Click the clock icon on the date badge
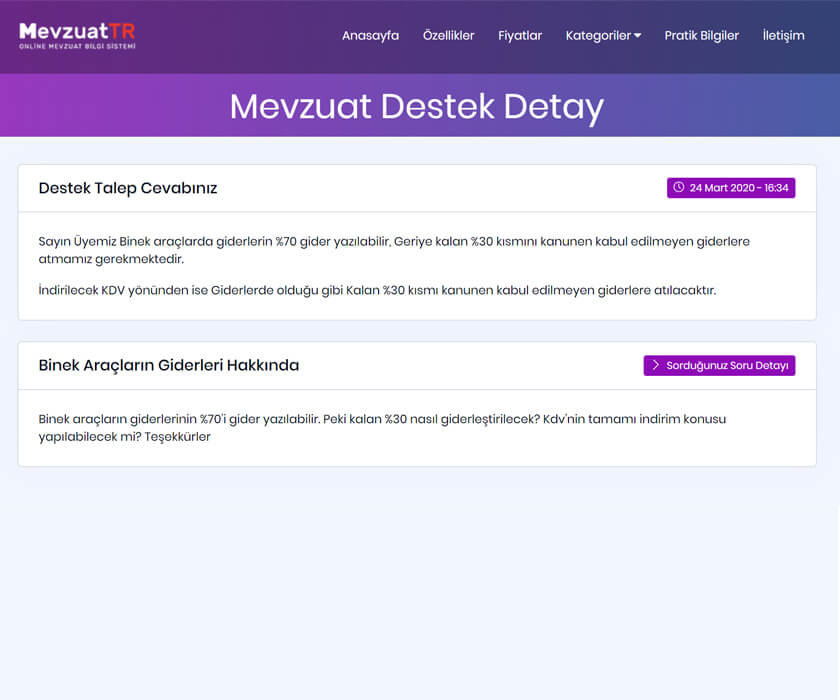 [x=679, y=187]
